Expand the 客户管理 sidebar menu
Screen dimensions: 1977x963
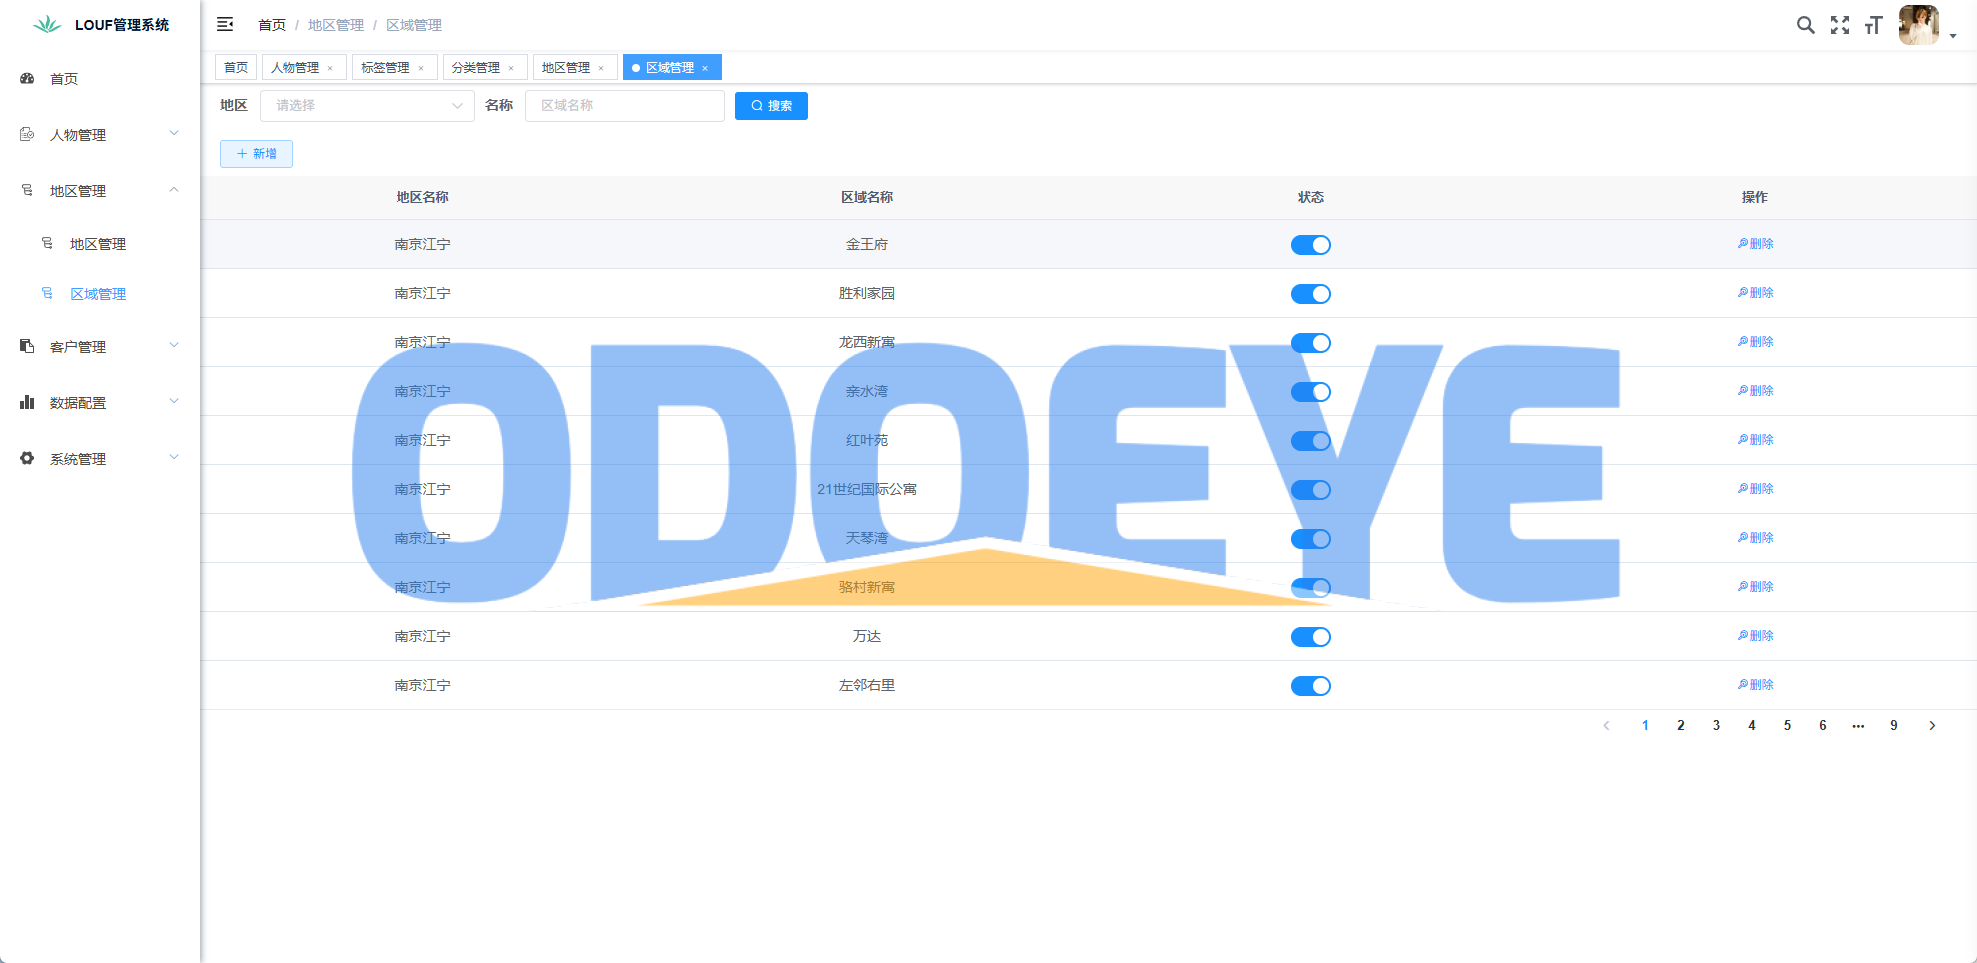coord(100,347)
